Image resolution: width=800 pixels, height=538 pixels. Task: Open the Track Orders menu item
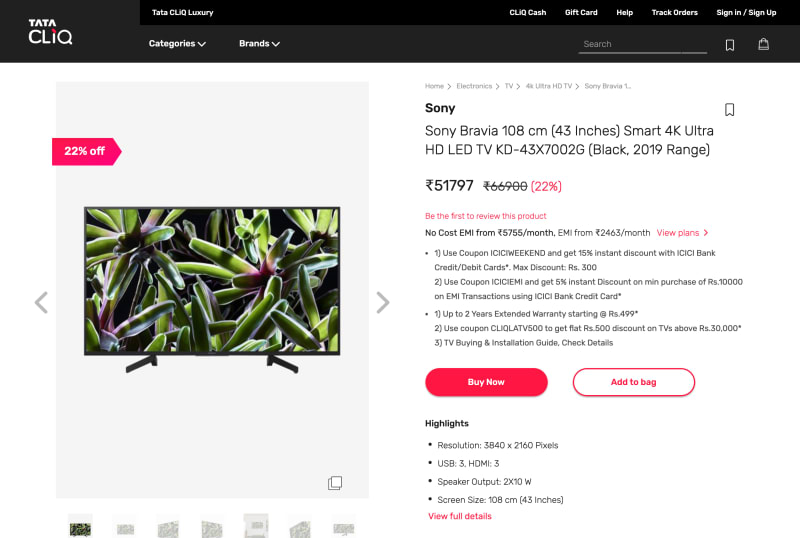pos(674,12)
